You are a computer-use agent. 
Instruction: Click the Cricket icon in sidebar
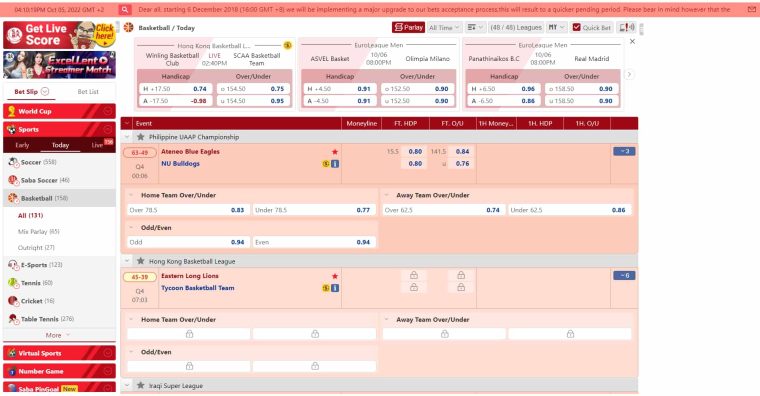point(13,301)
